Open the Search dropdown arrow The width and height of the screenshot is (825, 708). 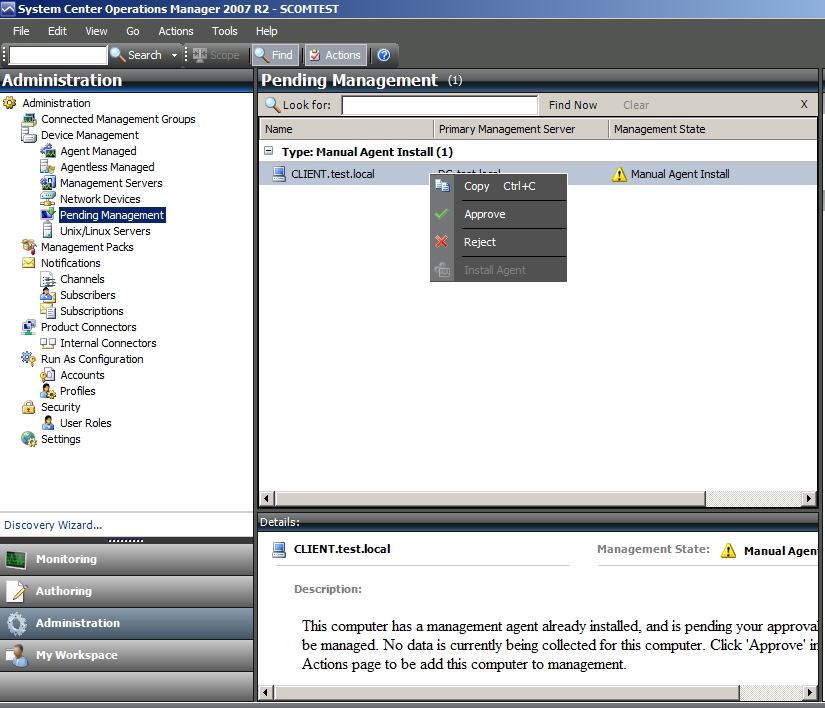click(x=174, y=55)
